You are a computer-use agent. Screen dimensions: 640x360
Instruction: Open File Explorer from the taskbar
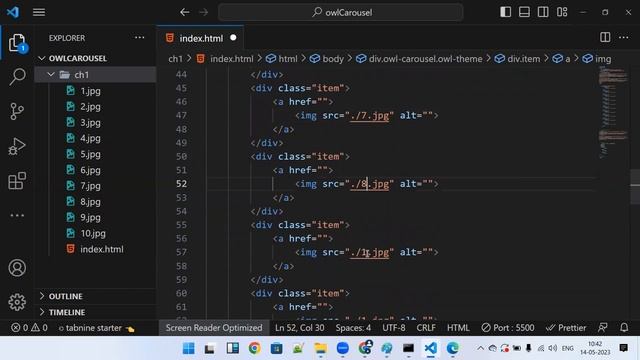point(320,348)
